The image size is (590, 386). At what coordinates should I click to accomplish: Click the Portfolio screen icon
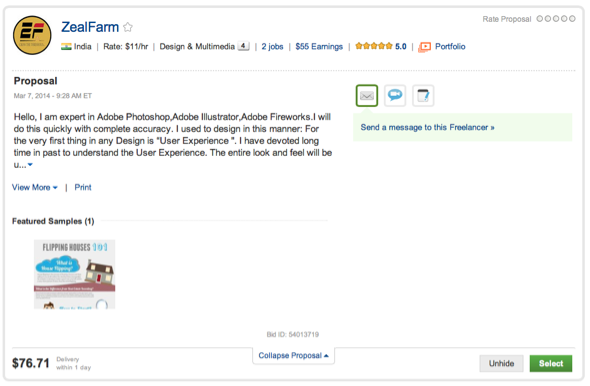424,47
